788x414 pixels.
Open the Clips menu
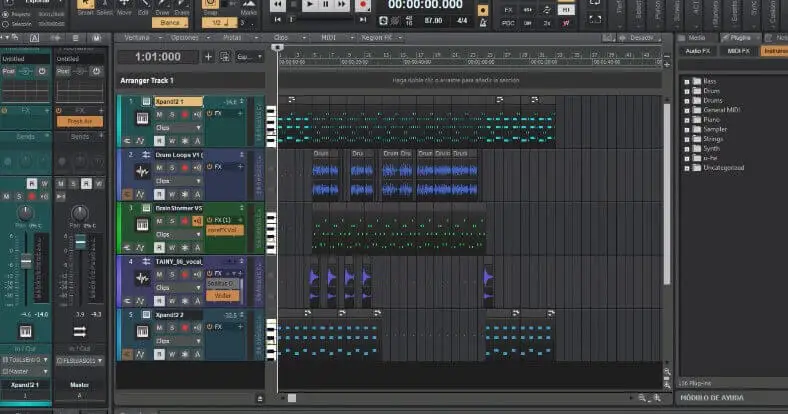coord(283,38)
